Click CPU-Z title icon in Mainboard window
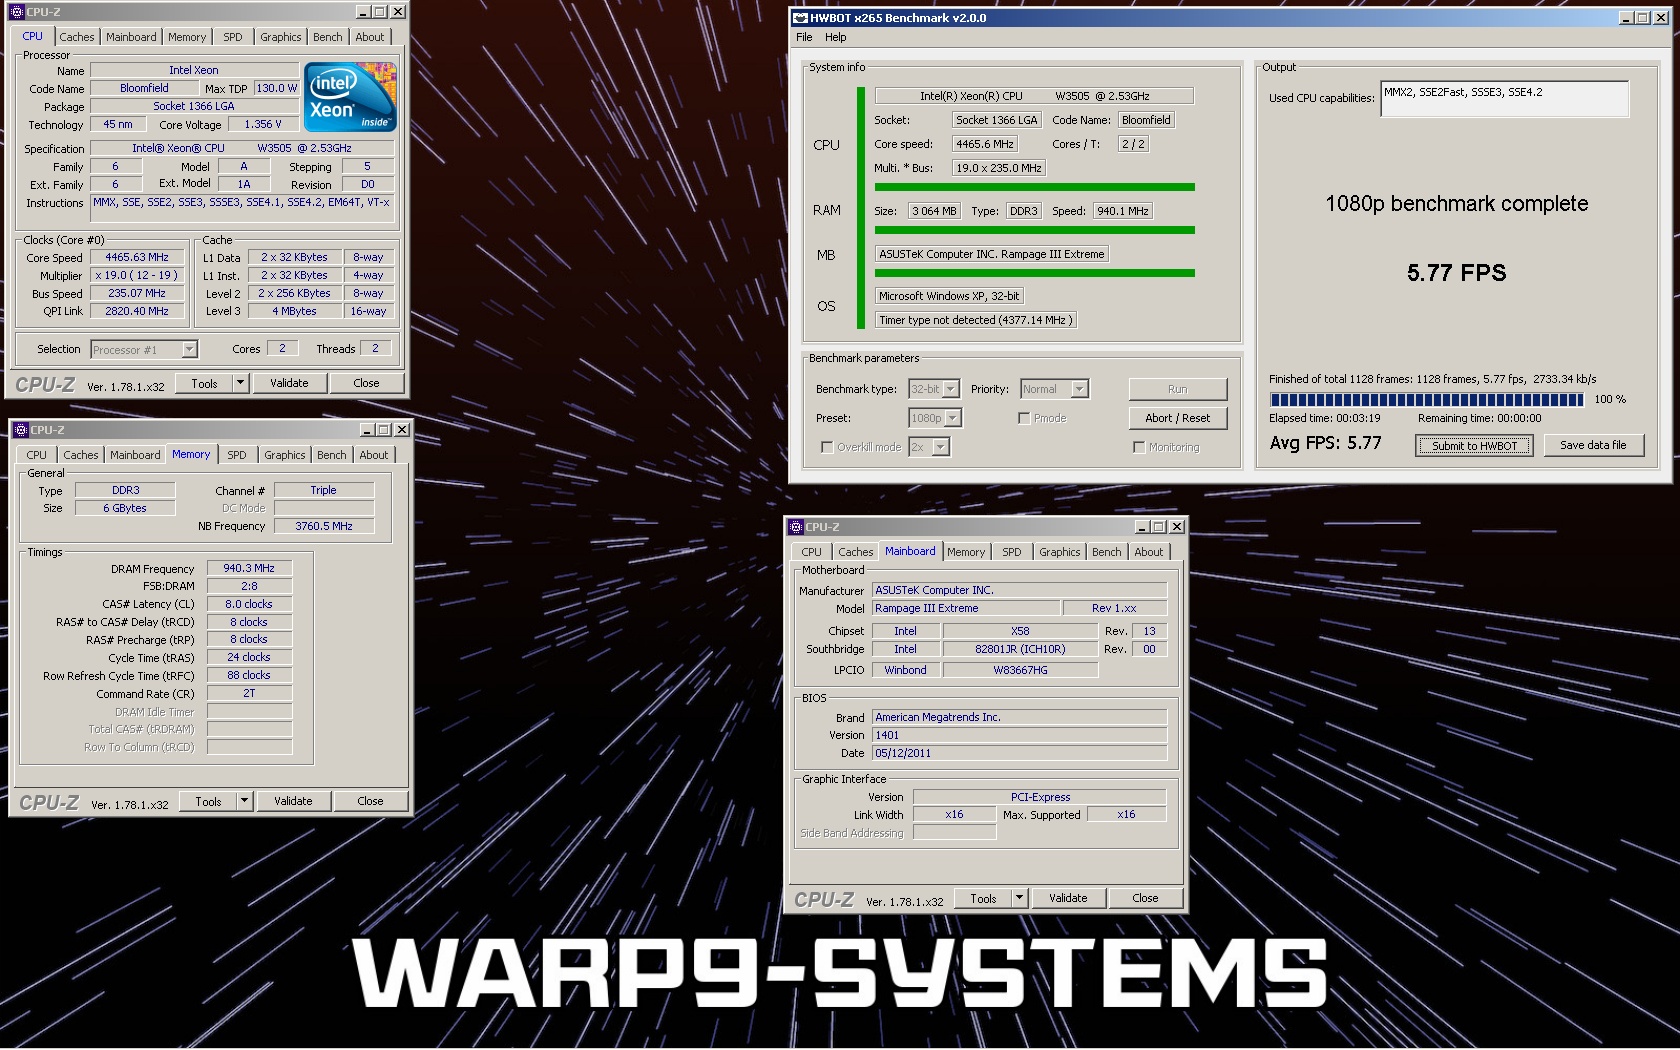Viewport: 1680px width, 1050px height. coord(796,527)
